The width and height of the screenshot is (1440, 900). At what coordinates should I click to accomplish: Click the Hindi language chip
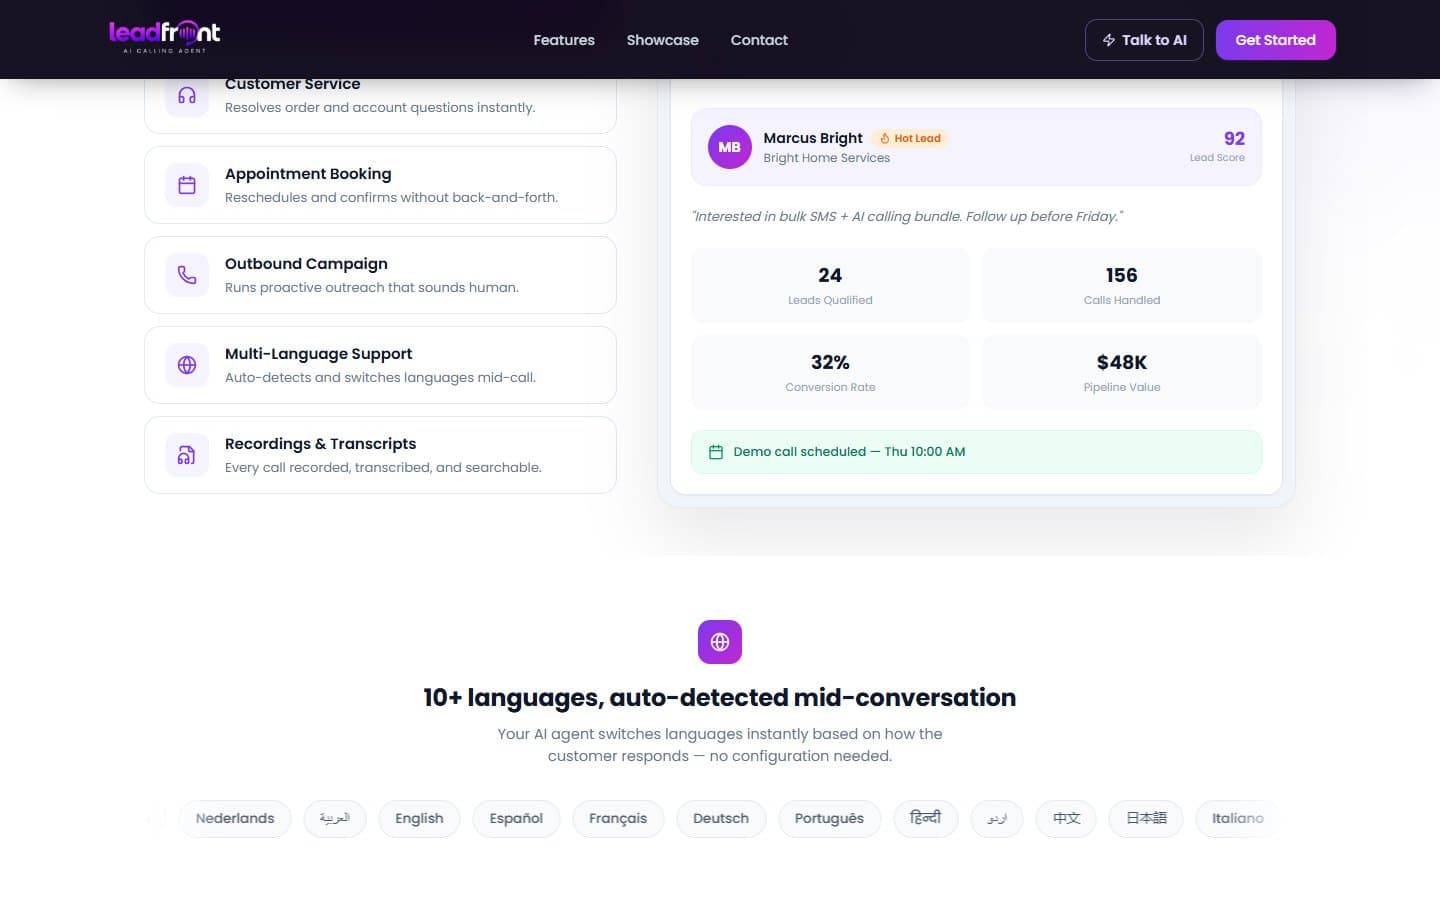(925, 818)
